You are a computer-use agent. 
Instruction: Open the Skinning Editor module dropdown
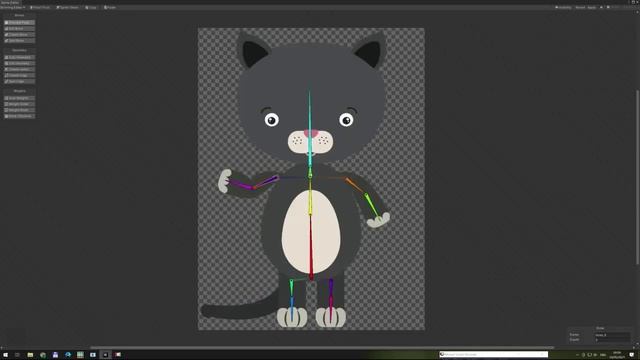[x=13, y=7]
